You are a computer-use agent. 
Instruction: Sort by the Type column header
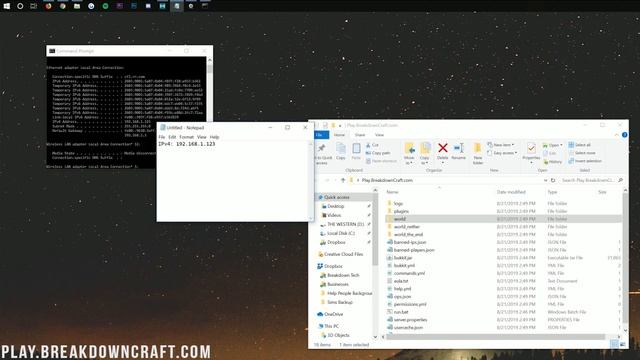(x=552, y=192)
